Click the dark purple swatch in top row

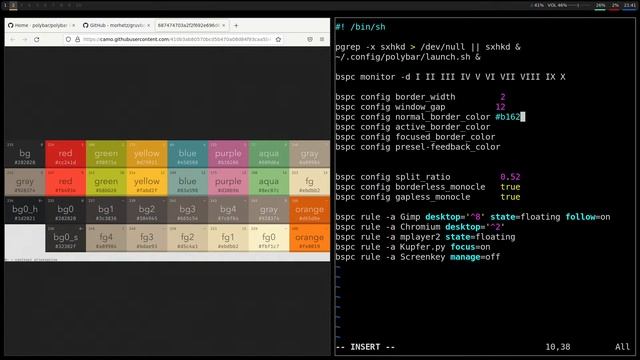228,154
